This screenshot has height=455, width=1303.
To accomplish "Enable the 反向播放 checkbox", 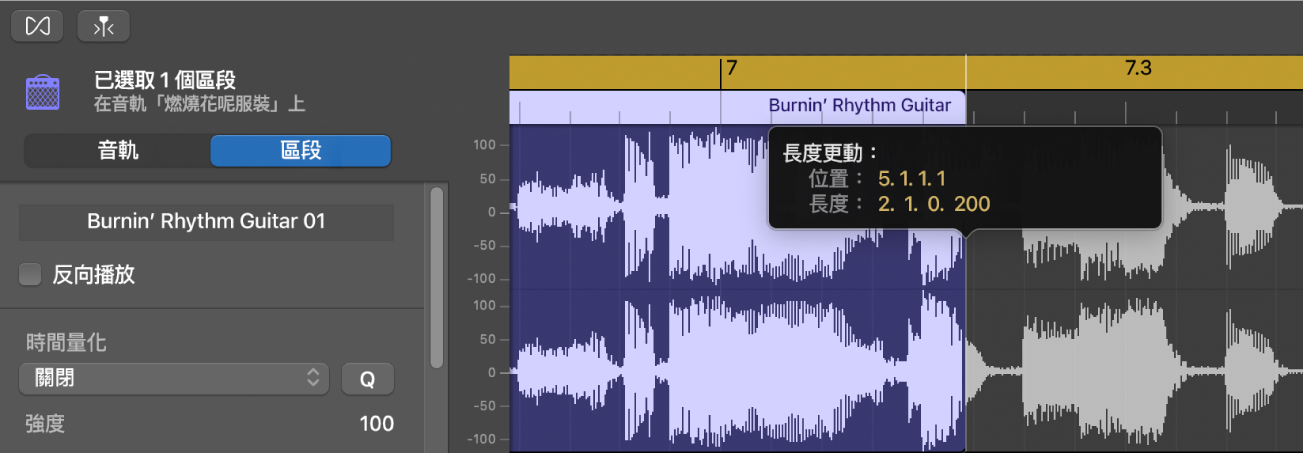I will coord(31,275).
